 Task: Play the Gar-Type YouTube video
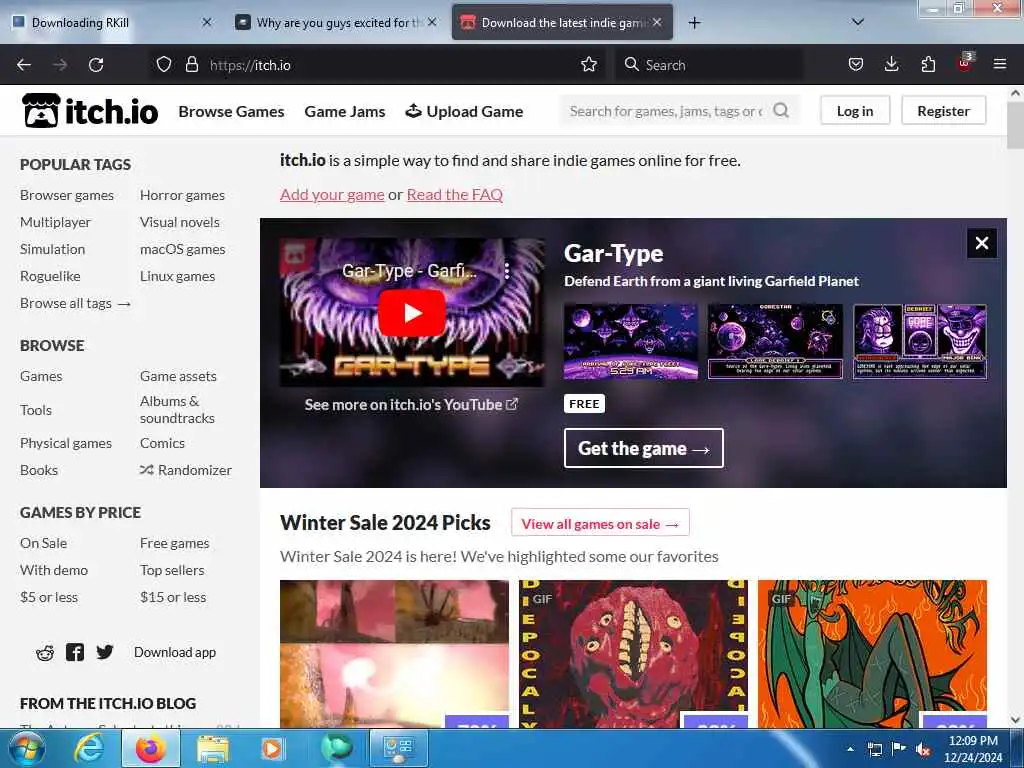pyautogui.click(x=412, y=313)
